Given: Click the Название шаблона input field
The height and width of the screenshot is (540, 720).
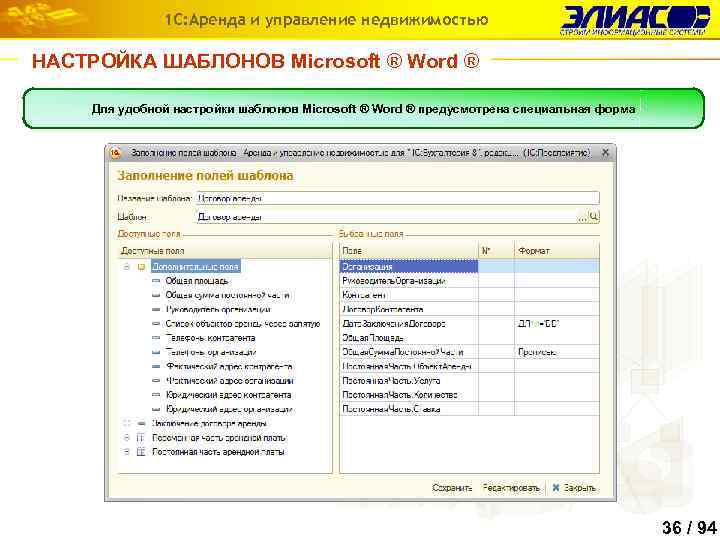Looking at the screenshot, I should 398,198.
